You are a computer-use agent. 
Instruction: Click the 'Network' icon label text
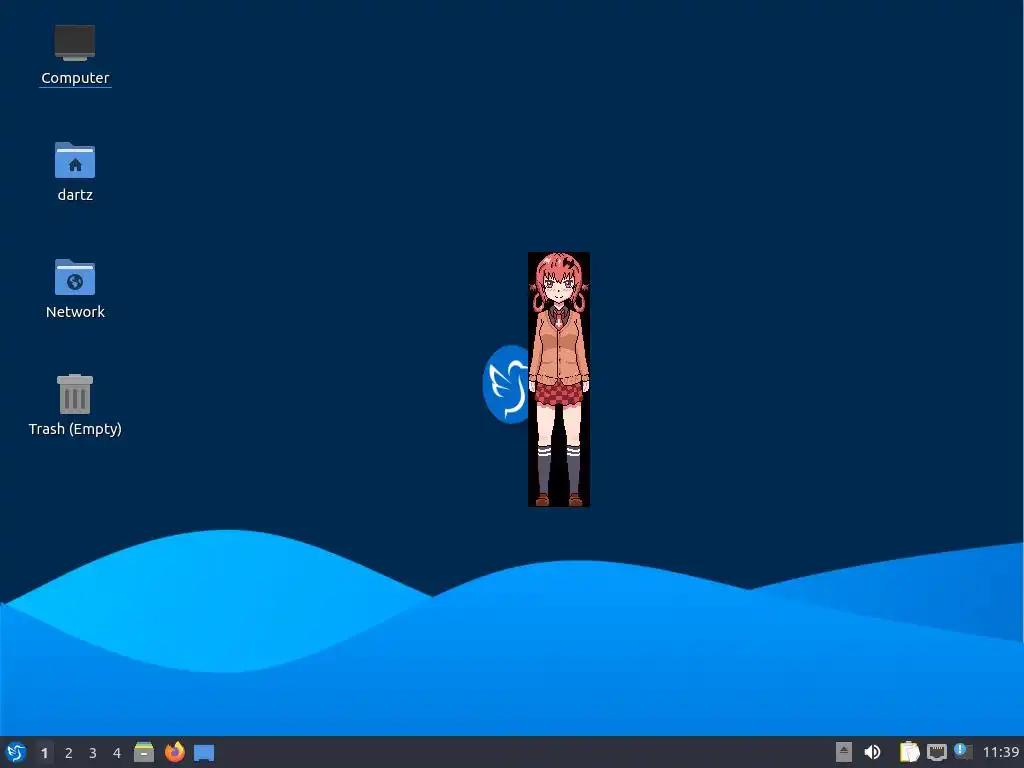pos(75,312)
